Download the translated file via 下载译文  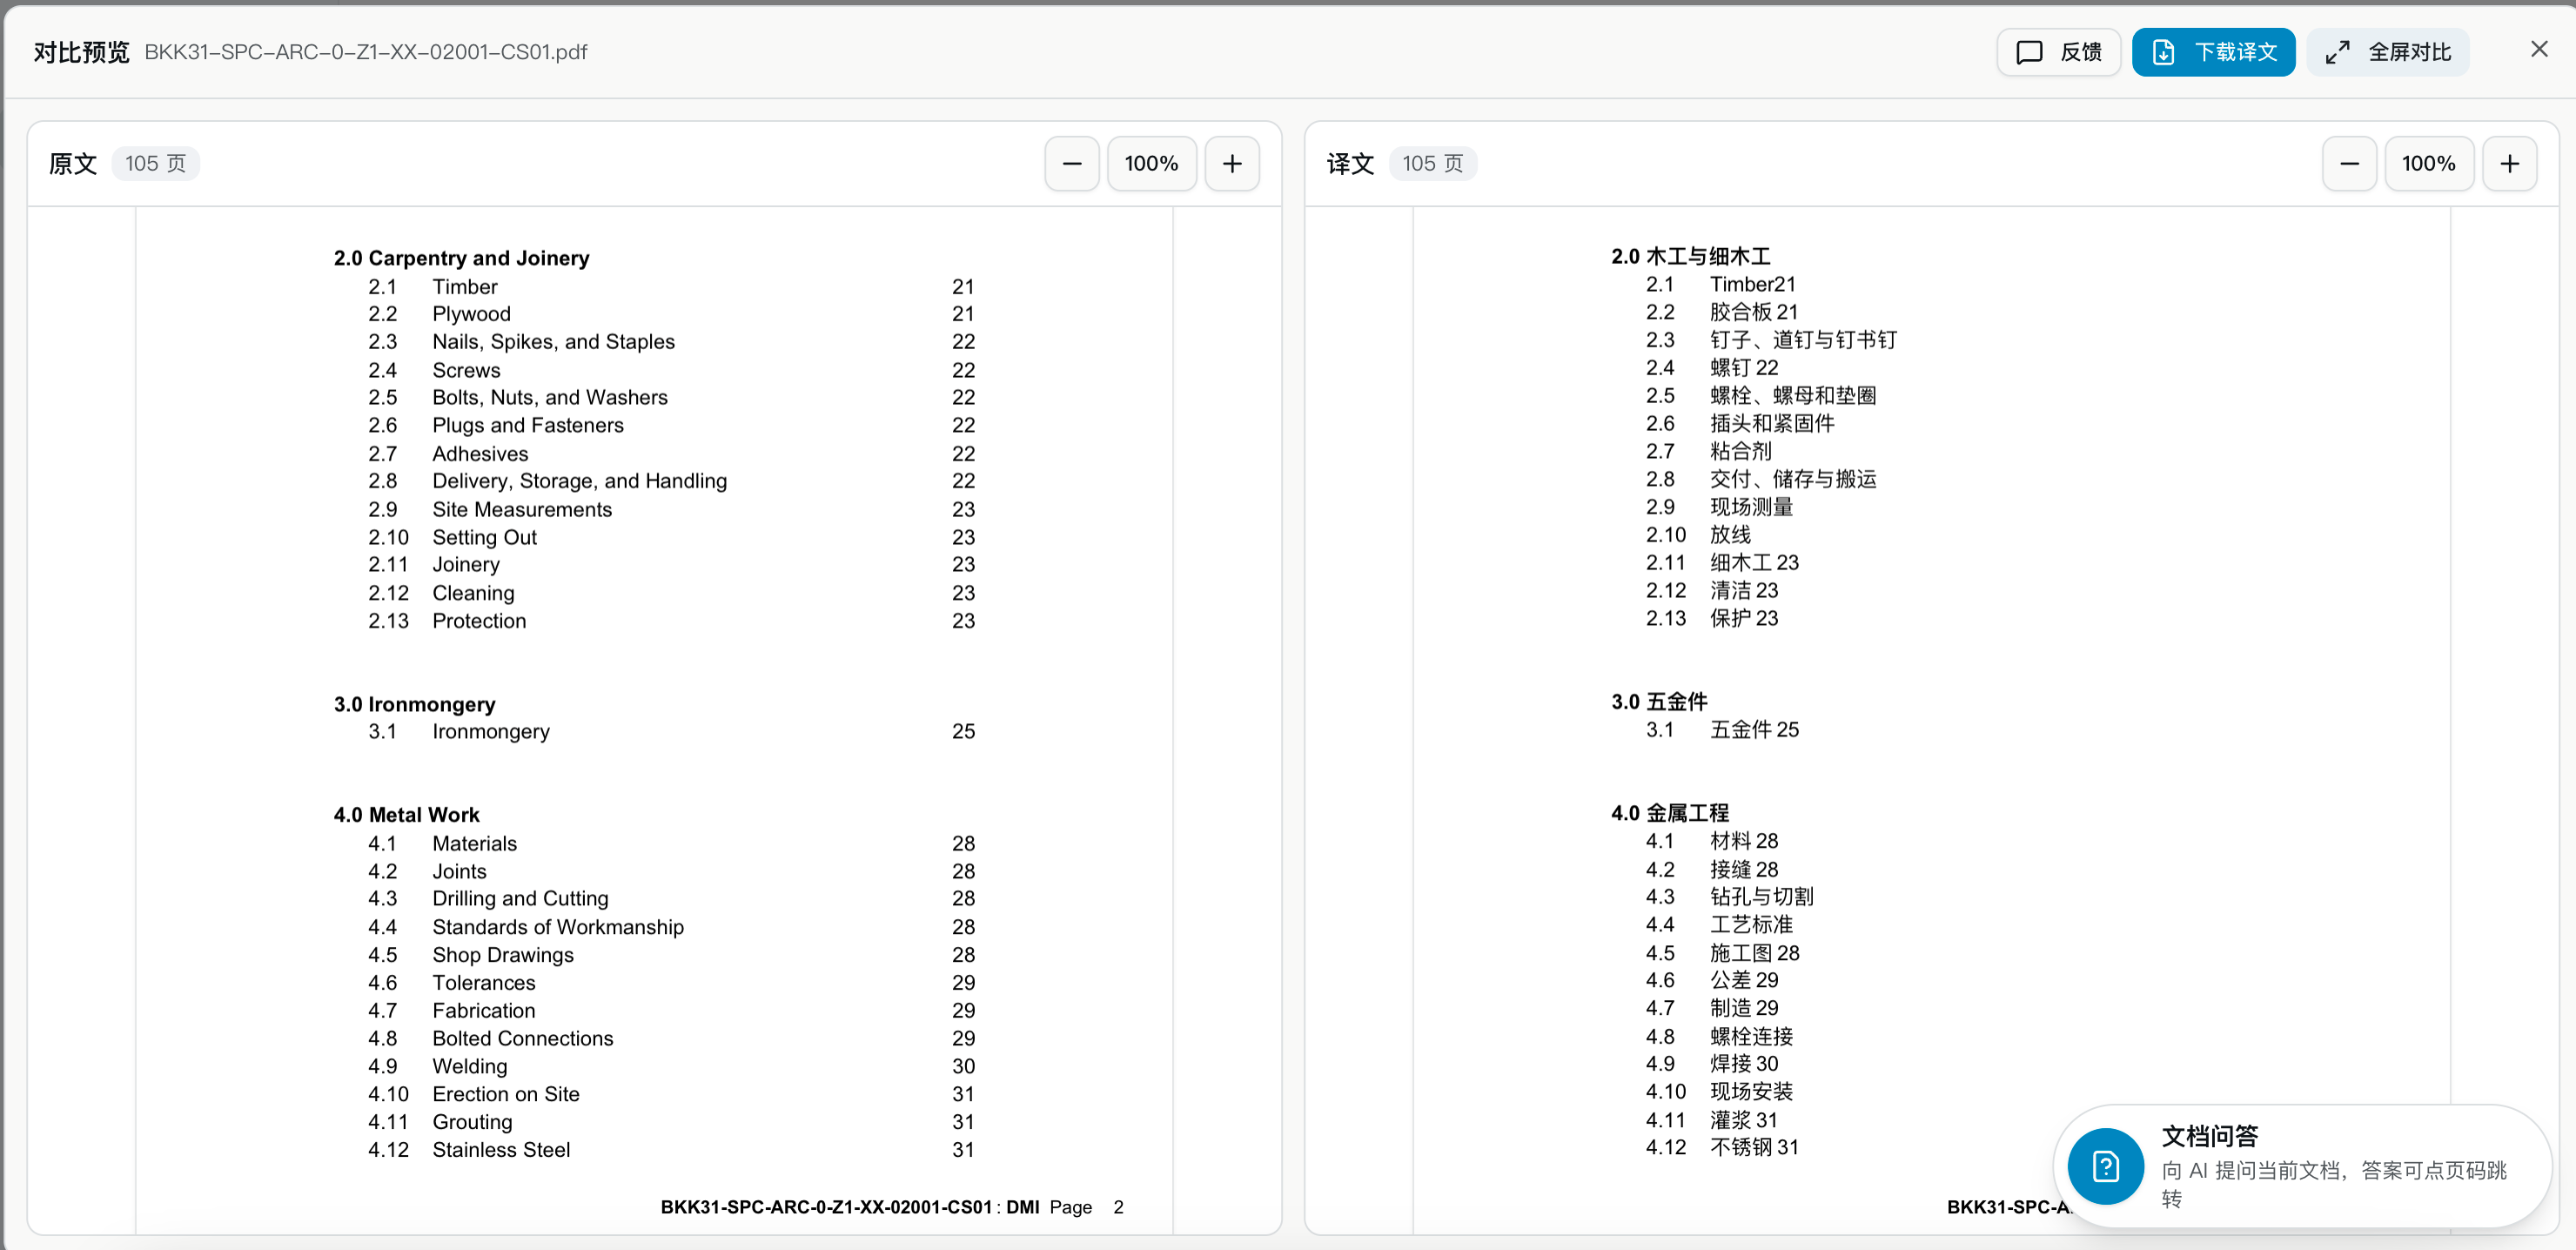coord(2213,52)
